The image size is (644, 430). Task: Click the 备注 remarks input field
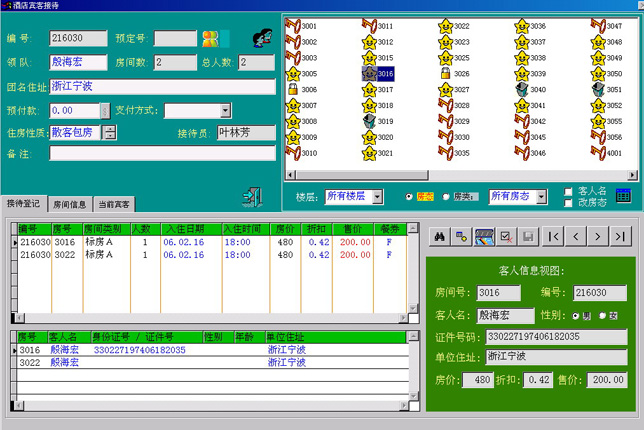[162, 153]
